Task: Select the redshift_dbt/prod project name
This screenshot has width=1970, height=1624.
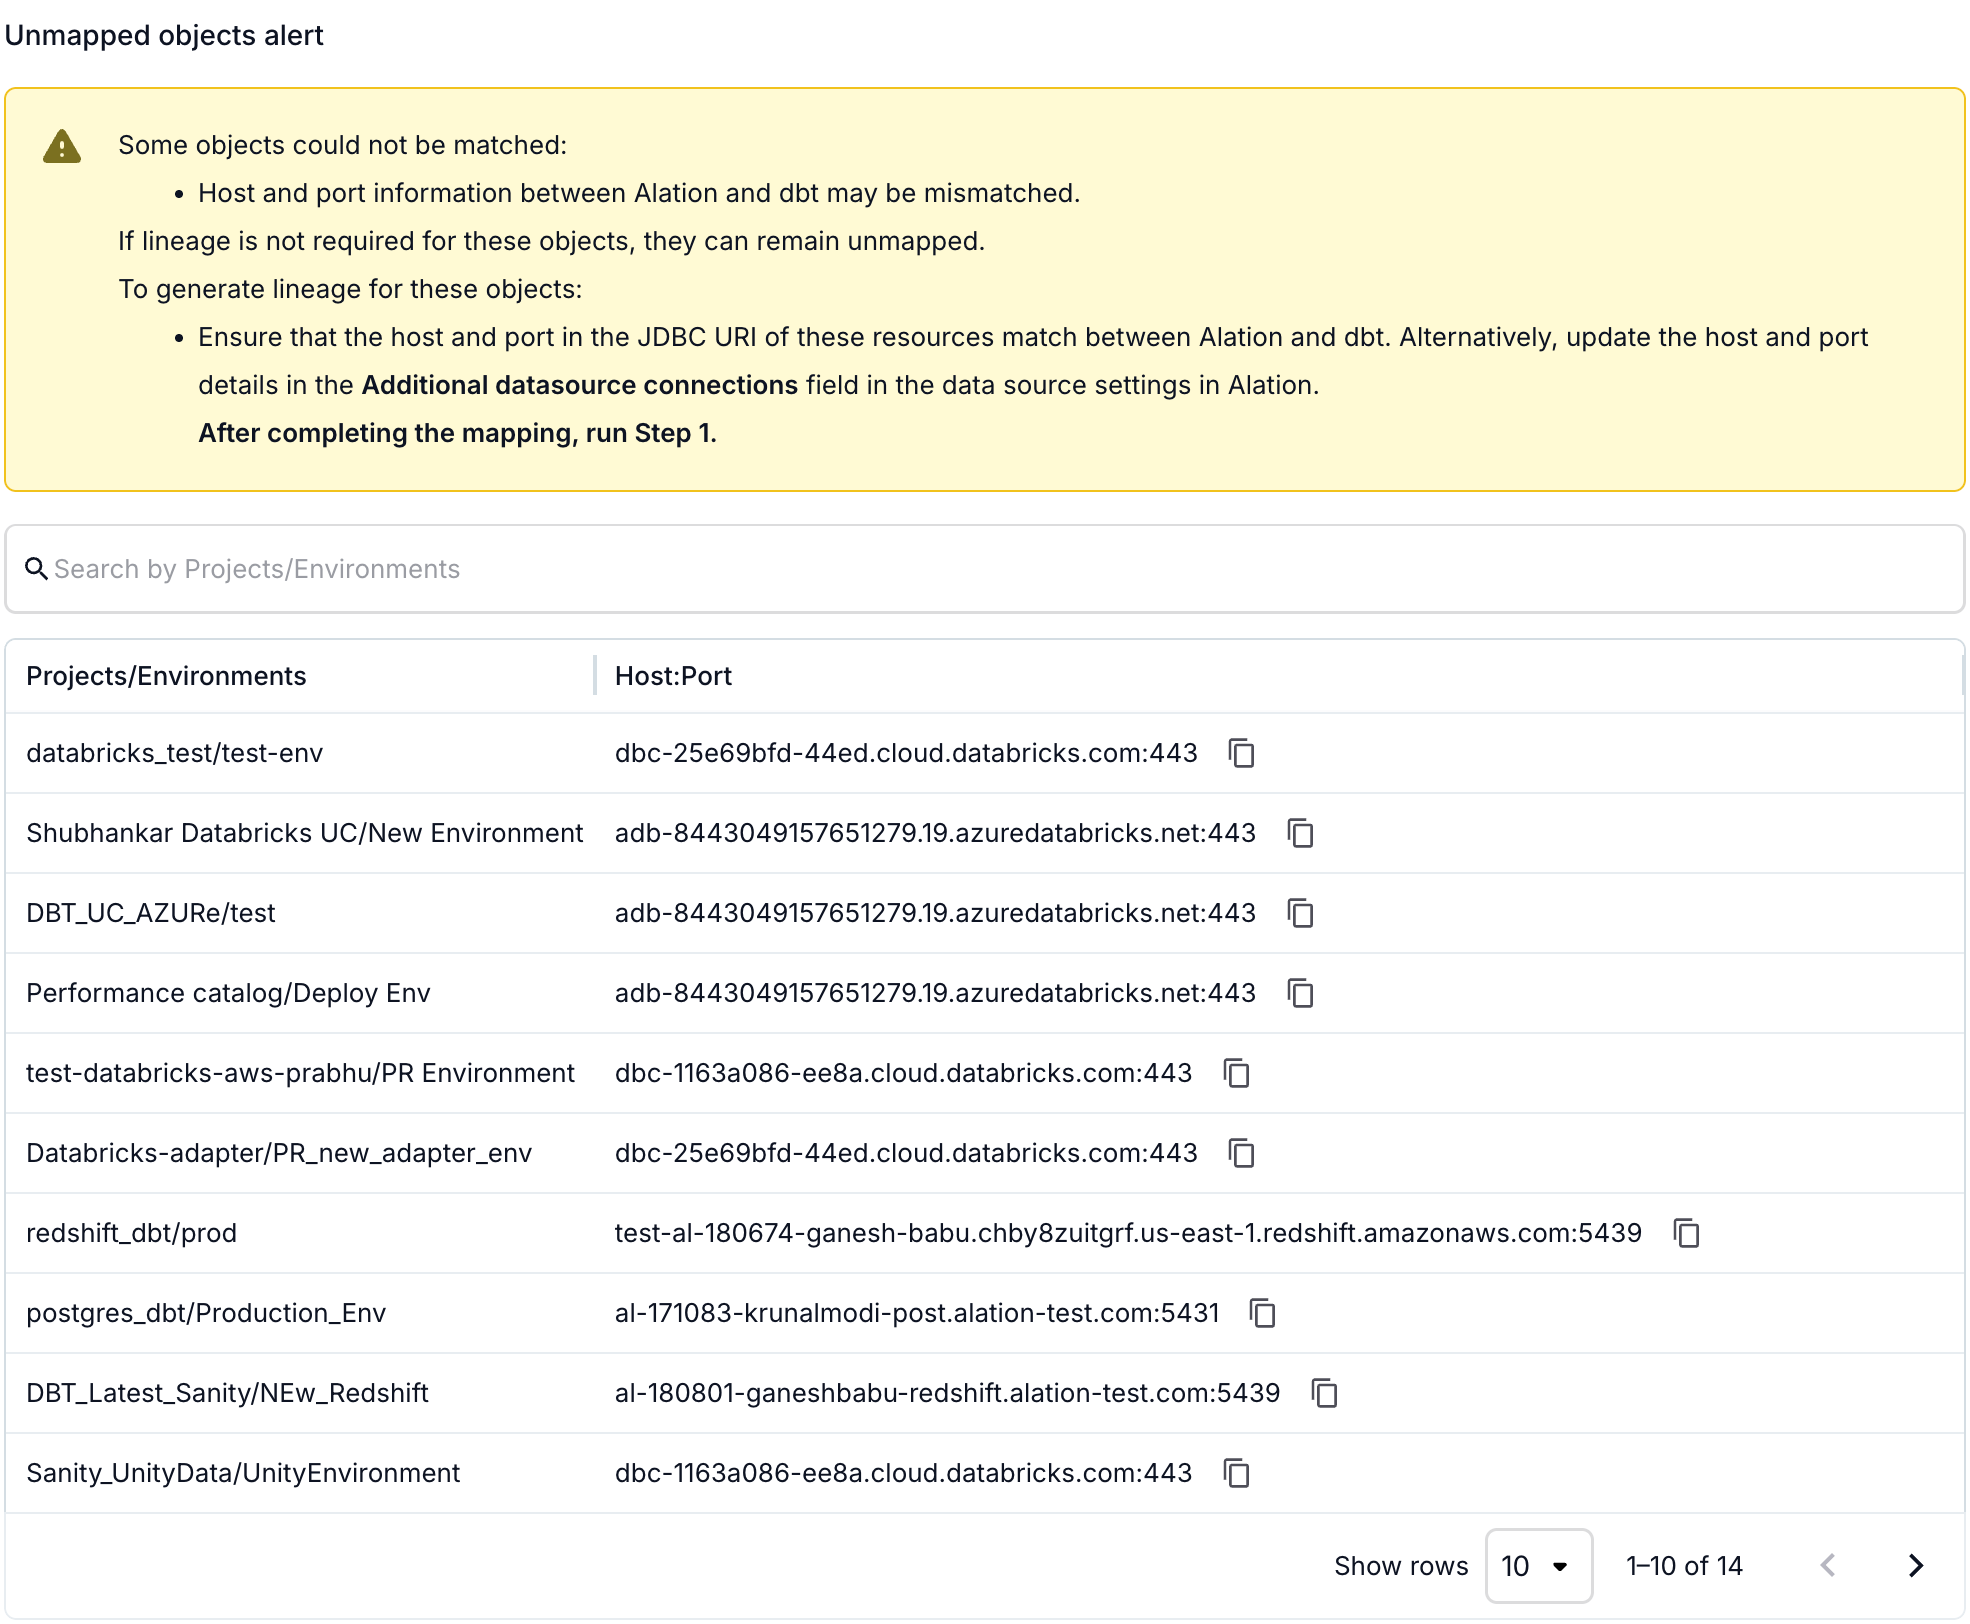Action: pyautogui.click(x=131, y=1233)
